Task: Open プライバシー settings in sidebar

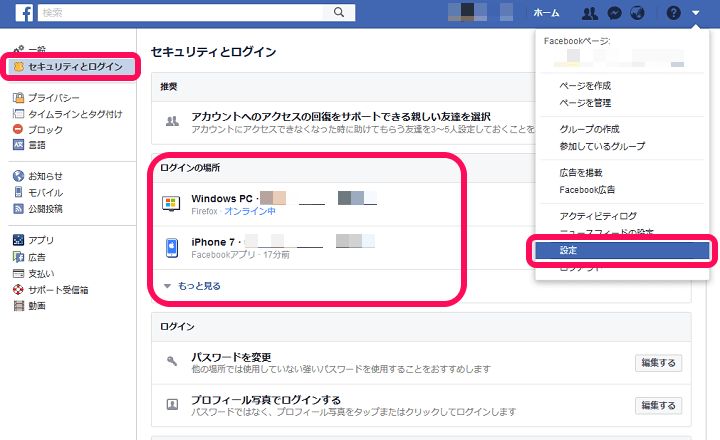Action: [x=54, y=98]
